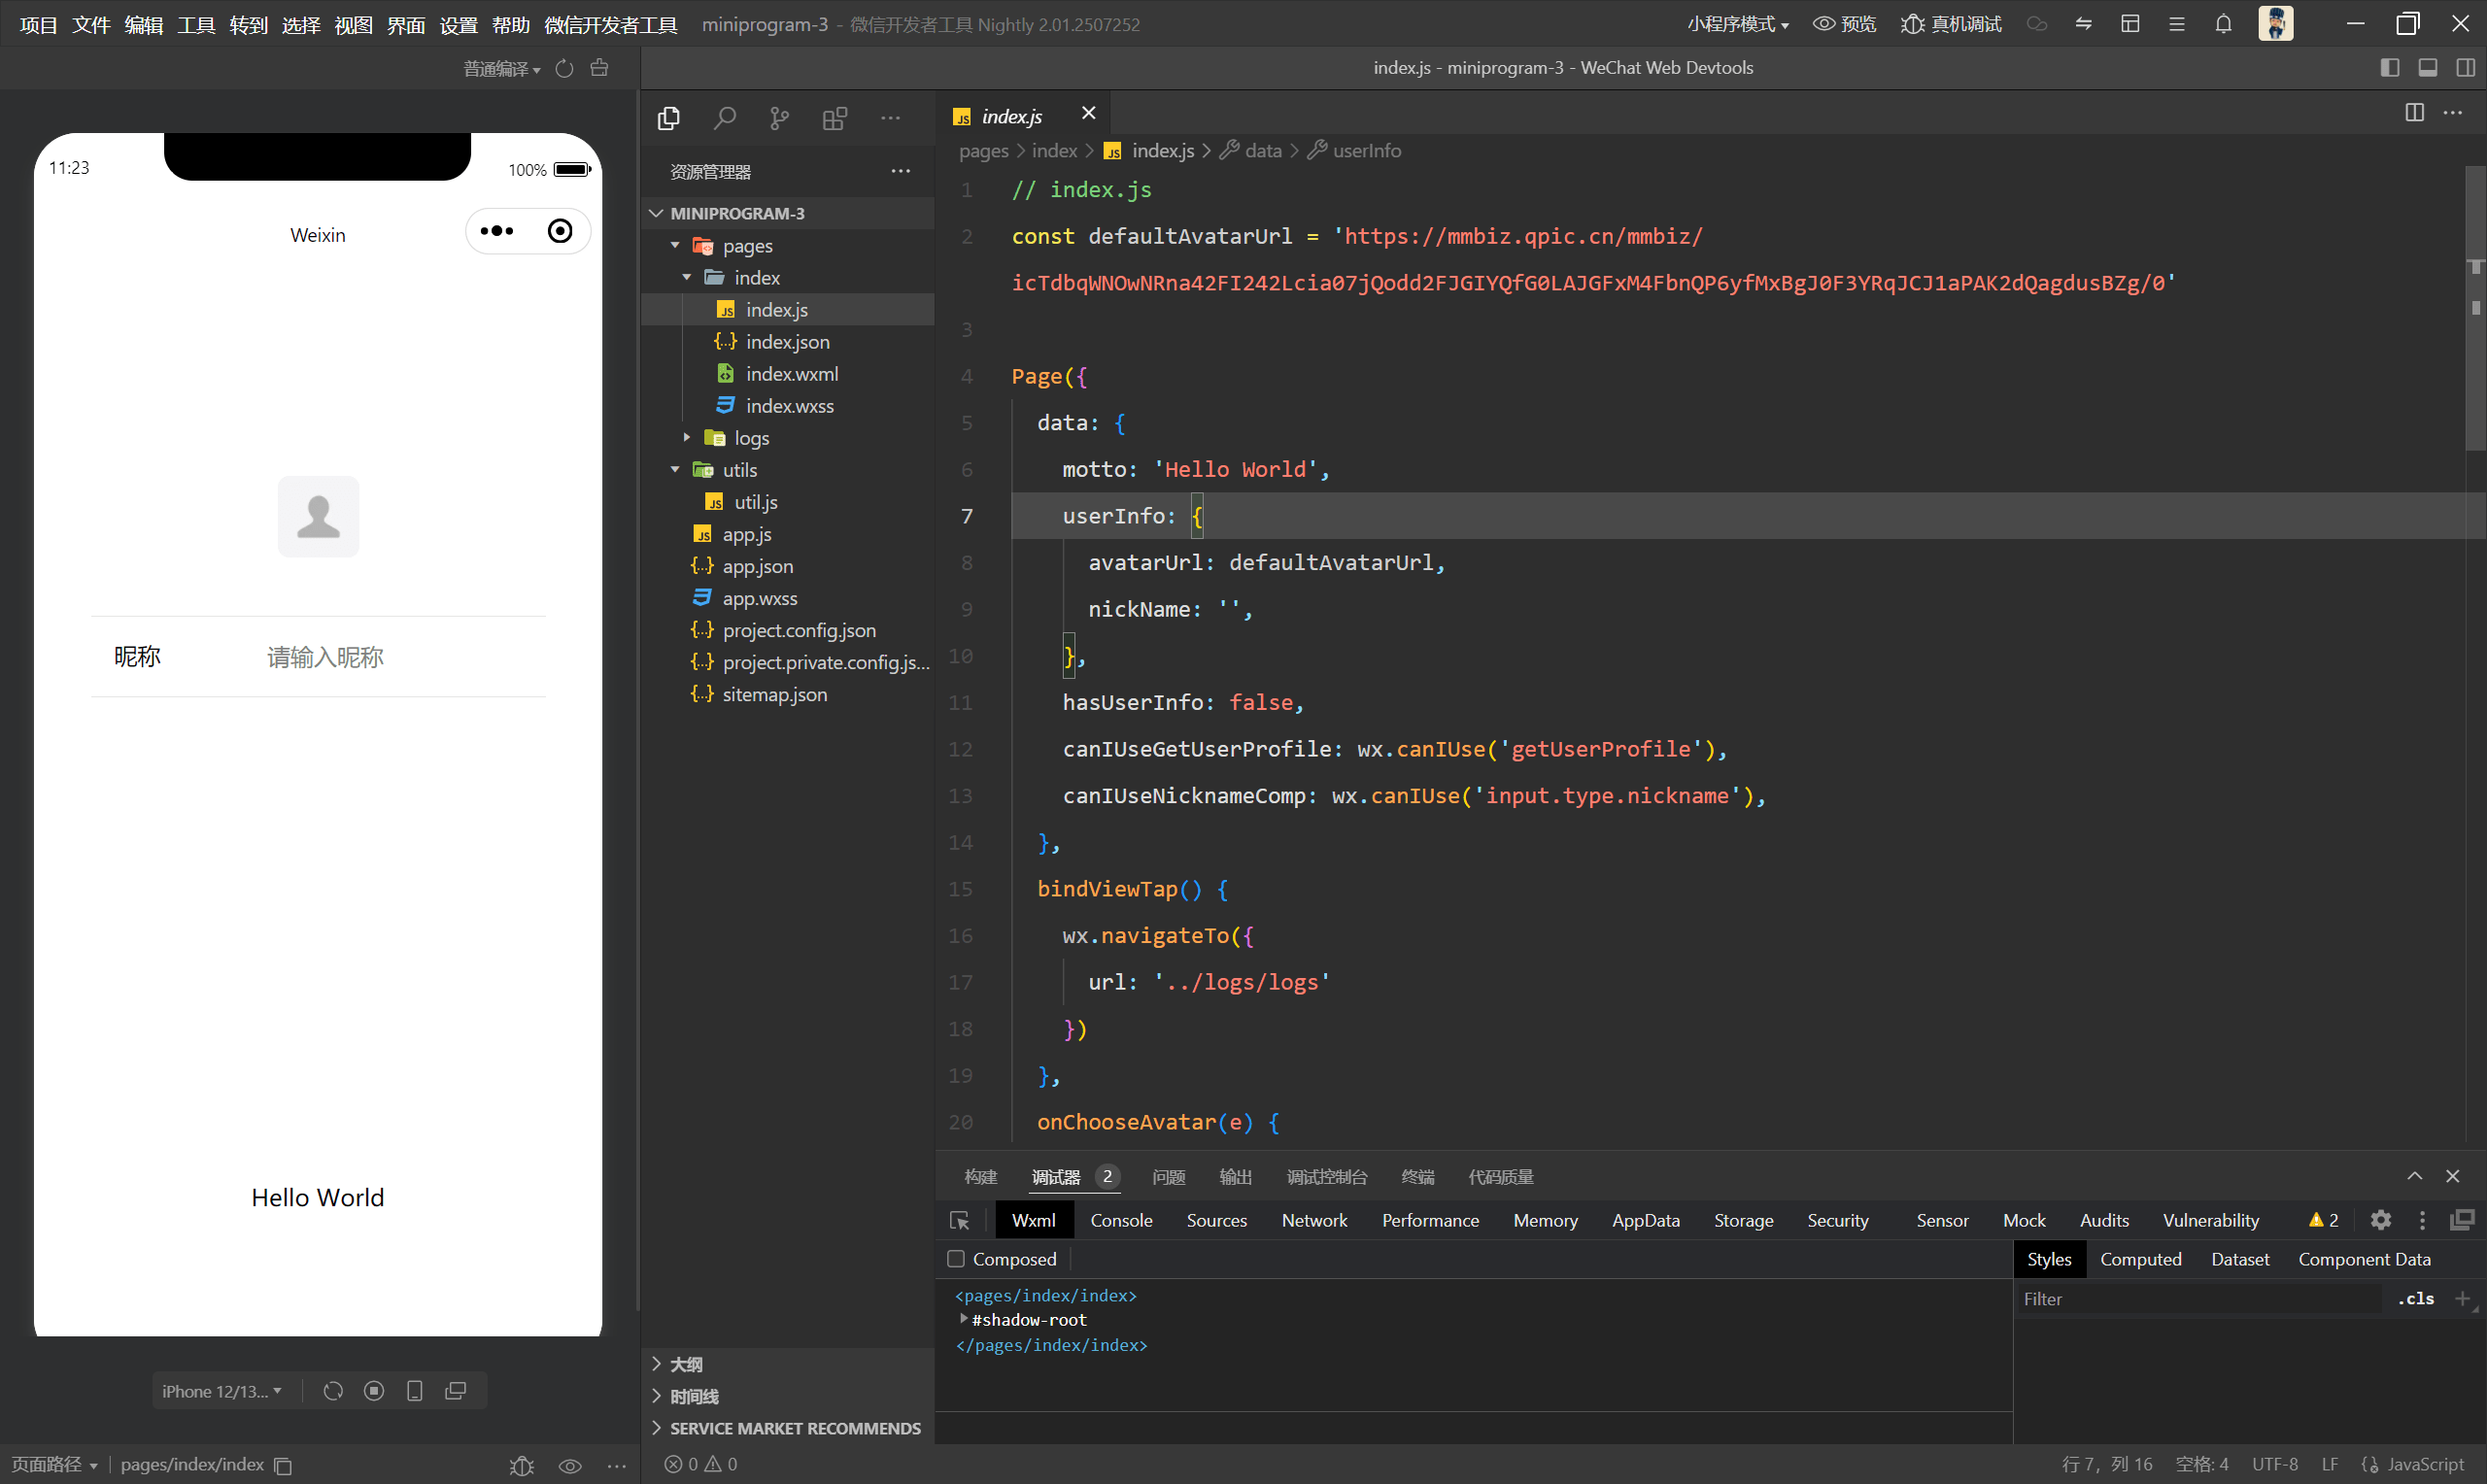The image size is (2487, 1484).
Task: Open the search icon in sidebar
Action: coord(724,119)
